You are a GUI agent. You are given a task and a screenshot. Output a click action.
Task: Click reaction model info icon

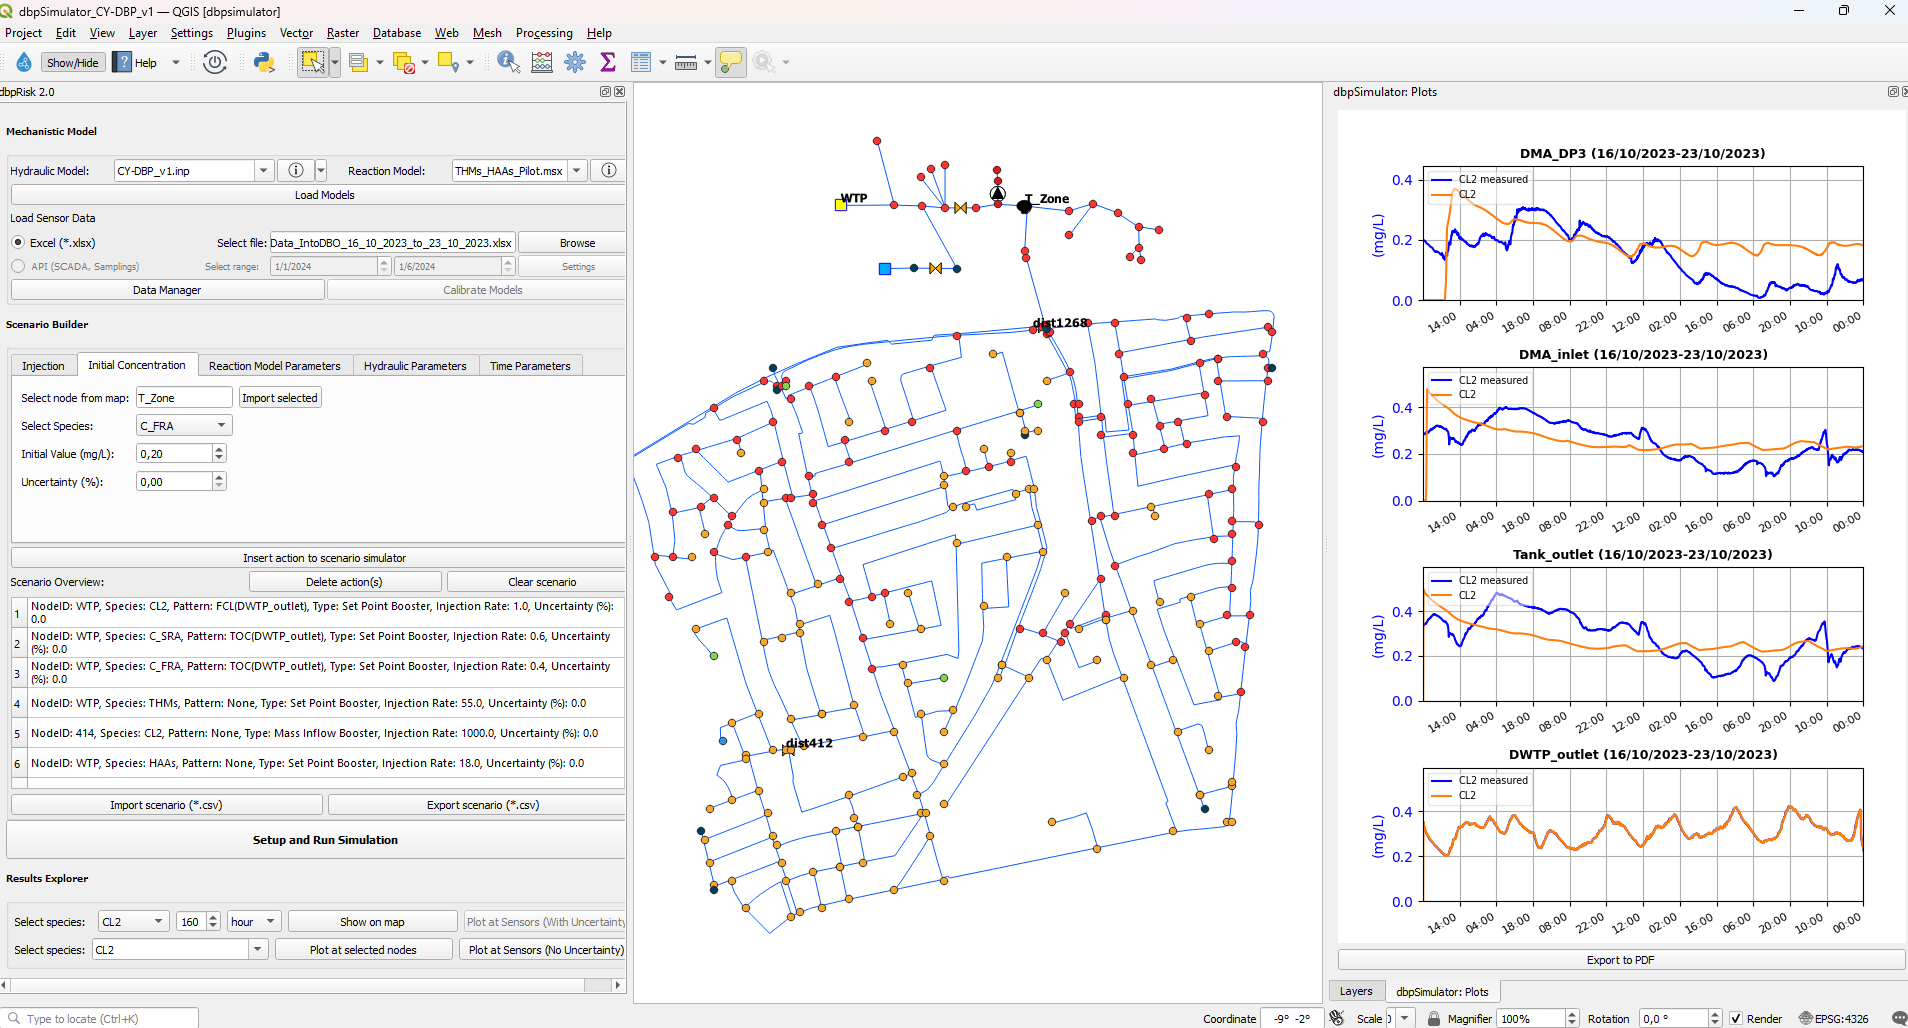pos(608,170)
